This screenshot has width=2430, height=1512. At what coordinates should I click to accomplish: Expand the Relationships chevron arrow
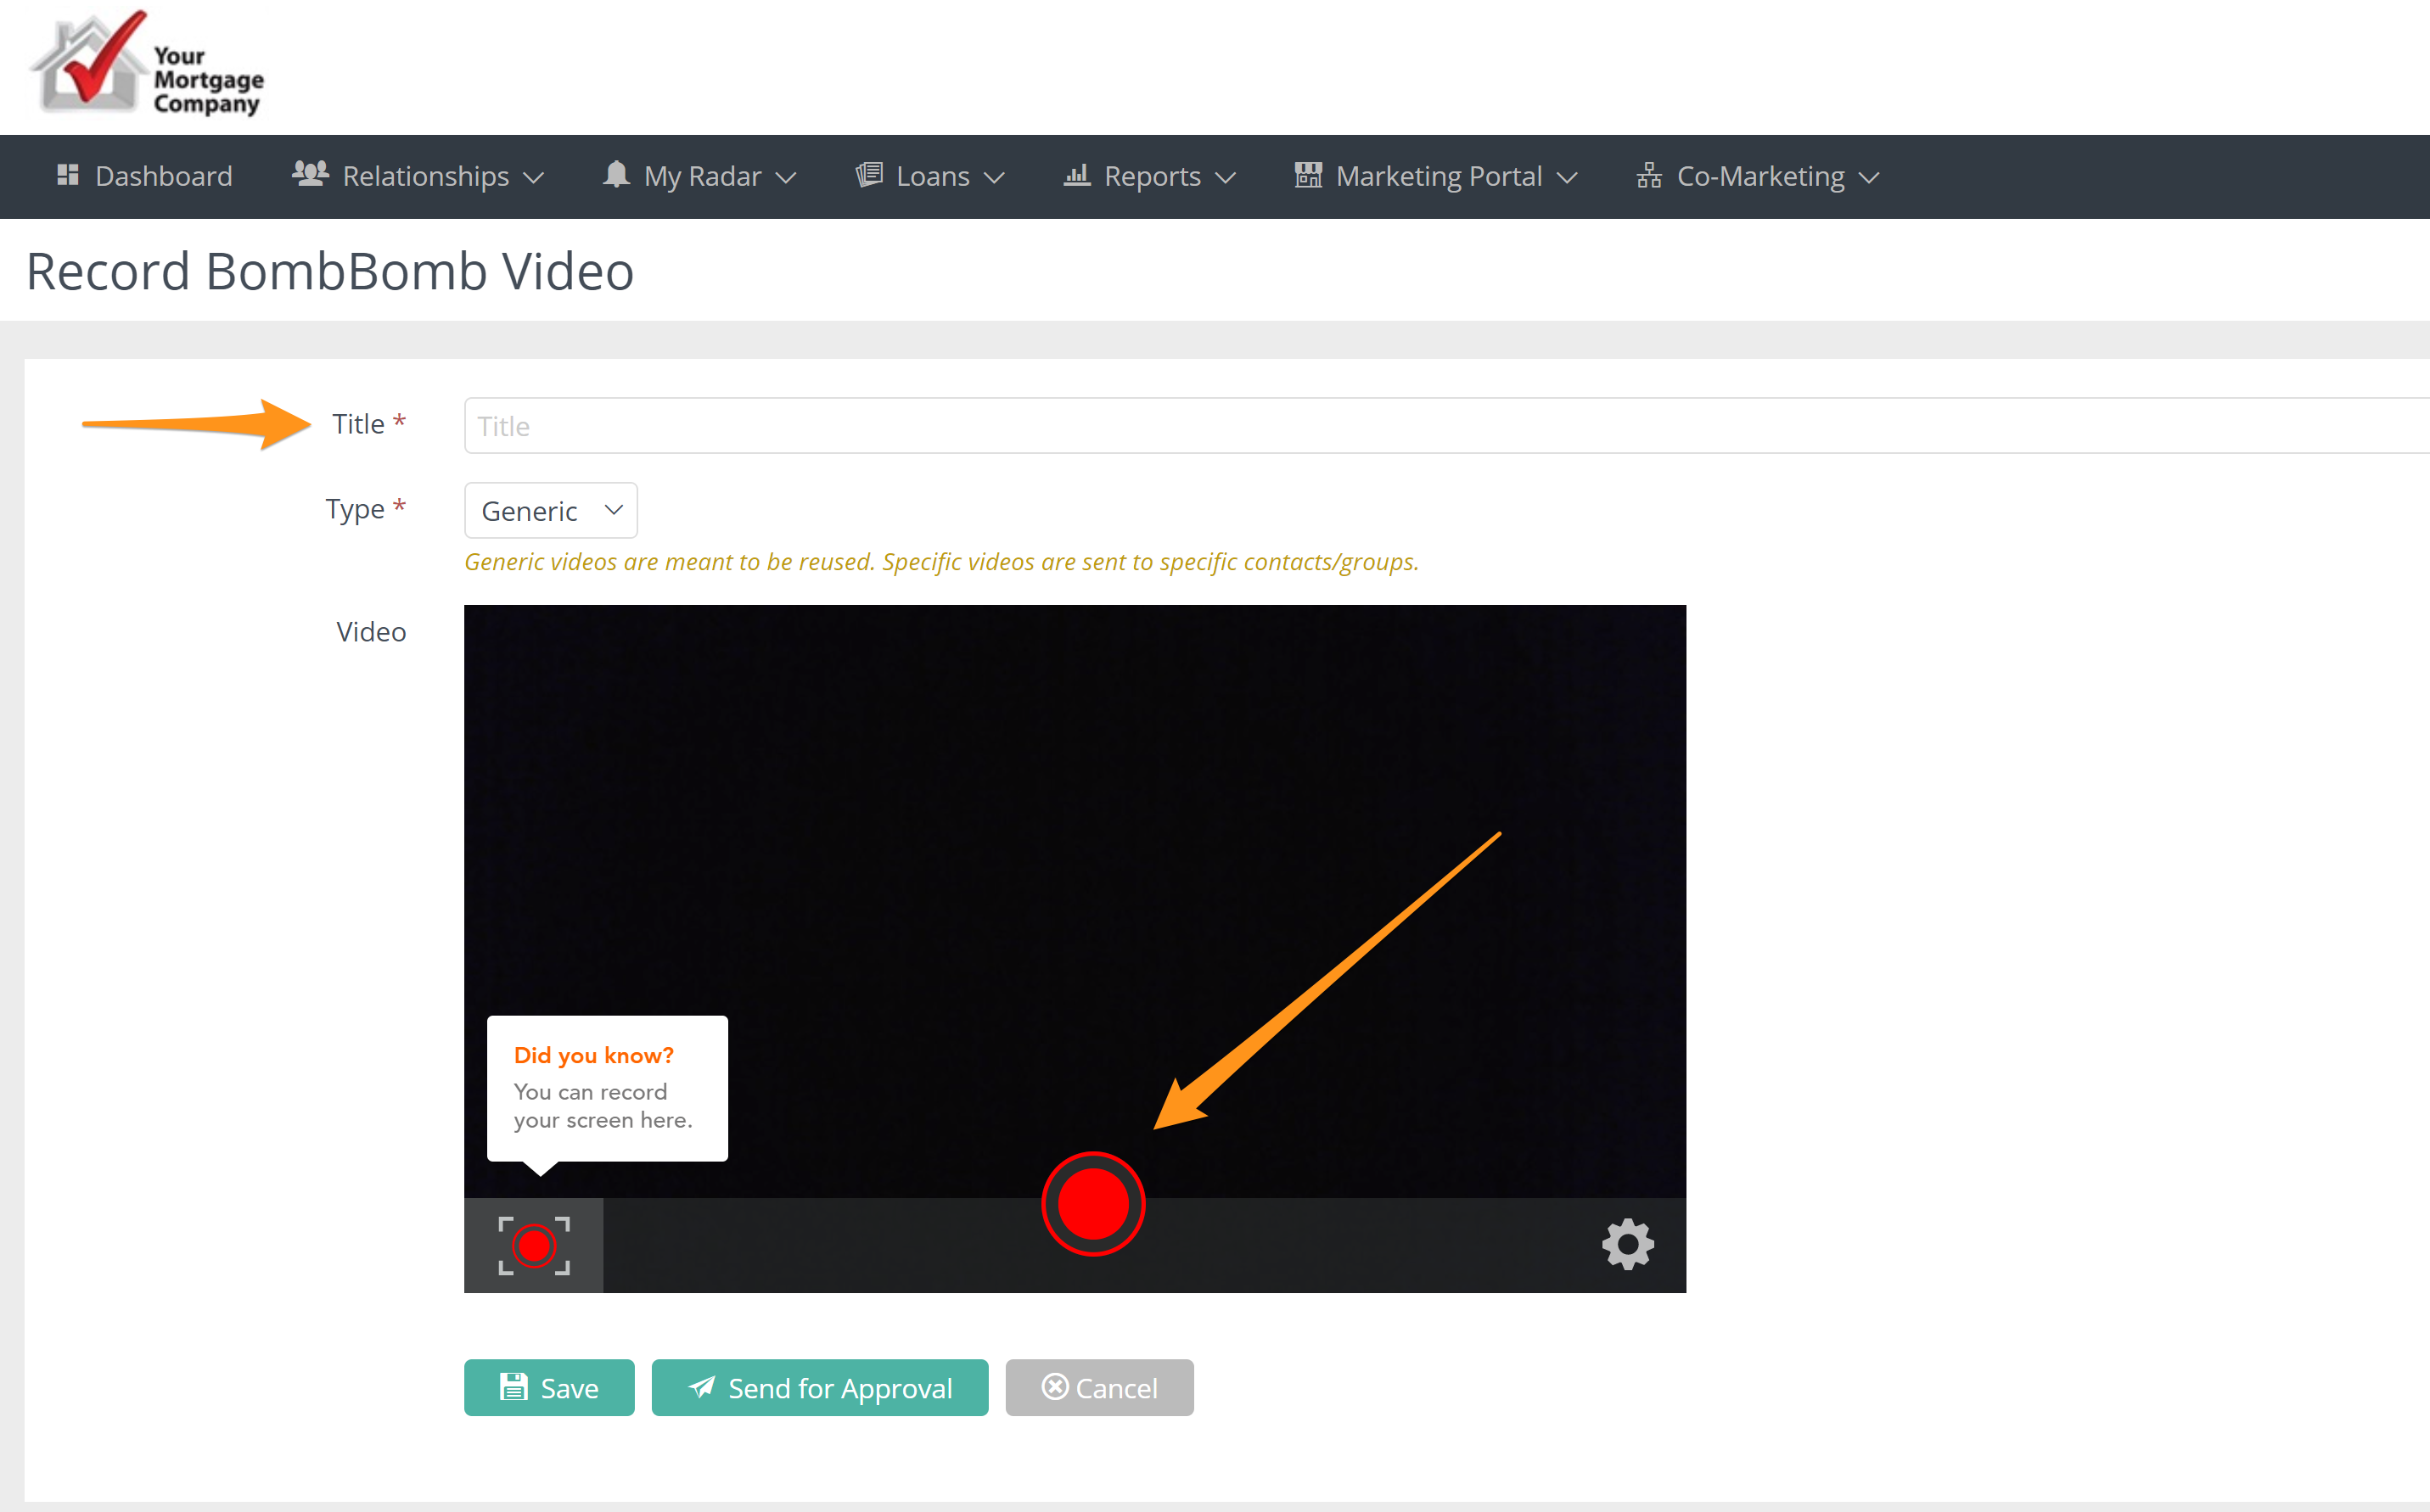pyautogui.click(x=534, y=178)
